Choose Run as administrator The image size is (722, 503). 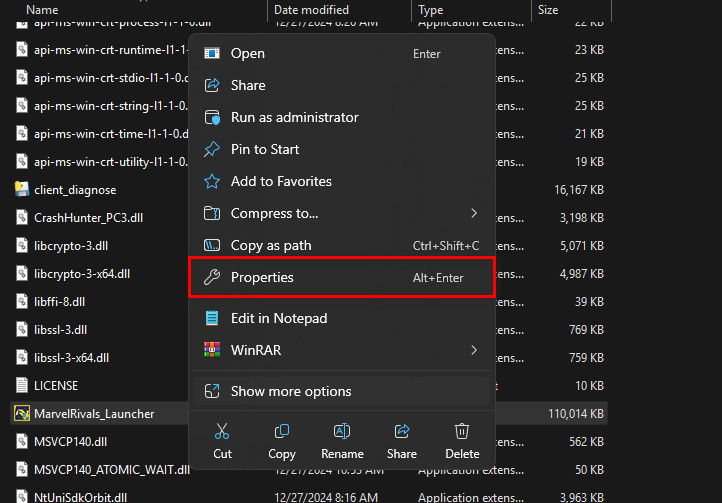coord(342,117)
